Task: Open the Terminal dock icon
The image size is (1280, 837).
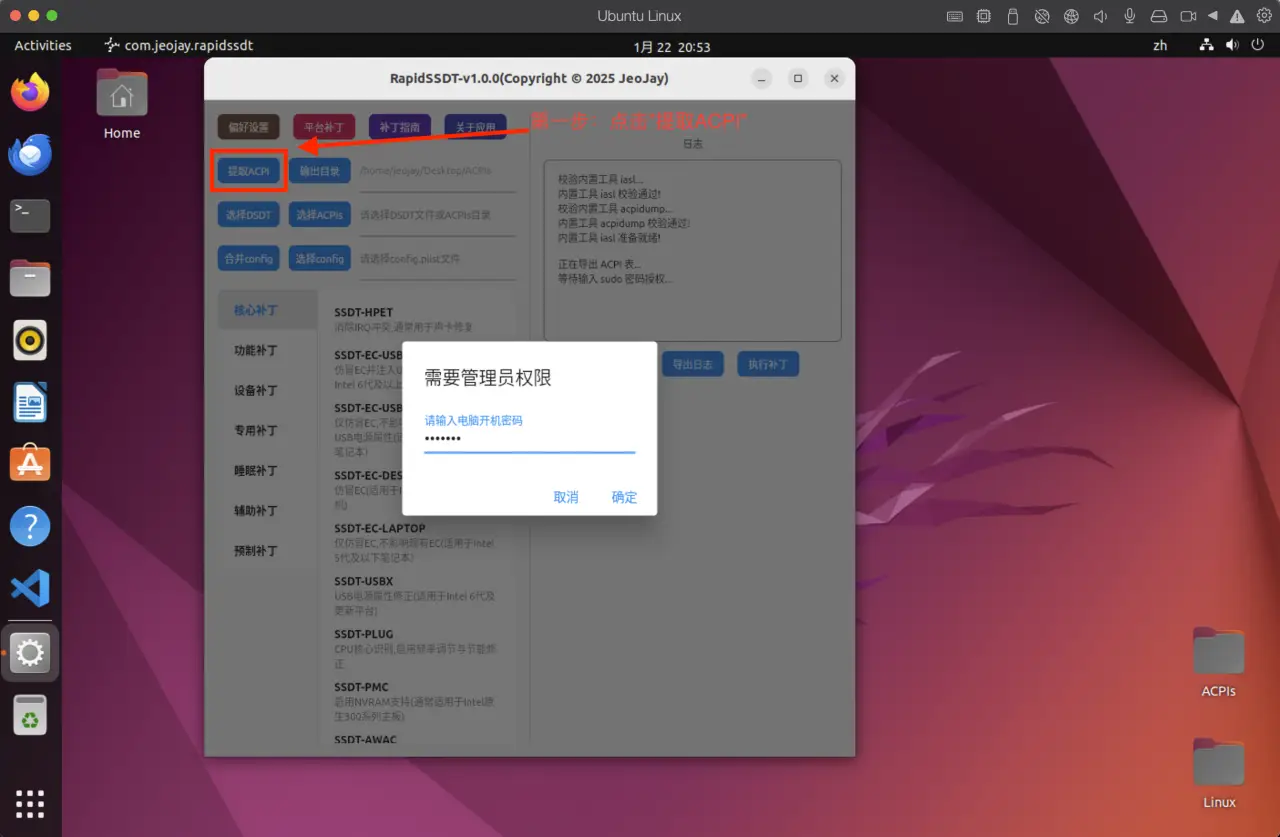Action: point(30,215)
